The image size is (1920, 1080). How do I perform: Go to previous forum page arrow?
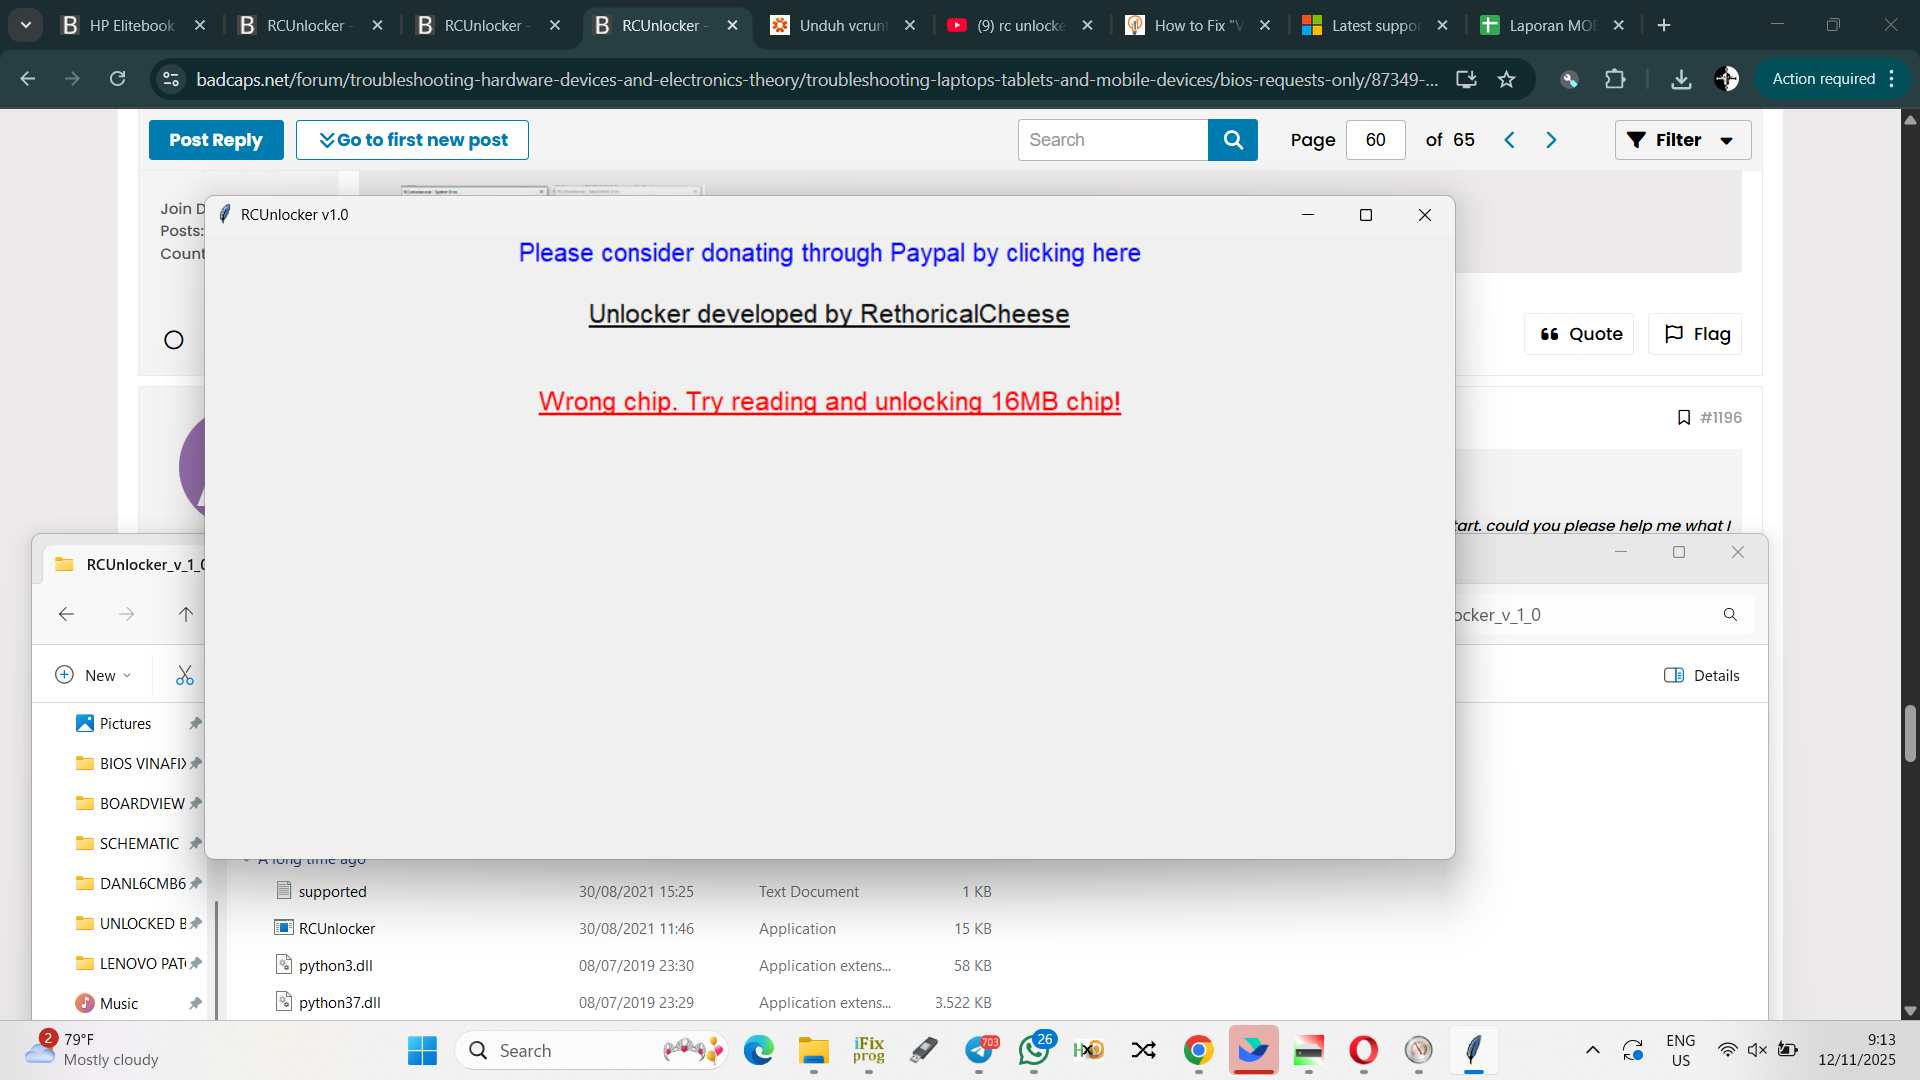(1510, 140)
